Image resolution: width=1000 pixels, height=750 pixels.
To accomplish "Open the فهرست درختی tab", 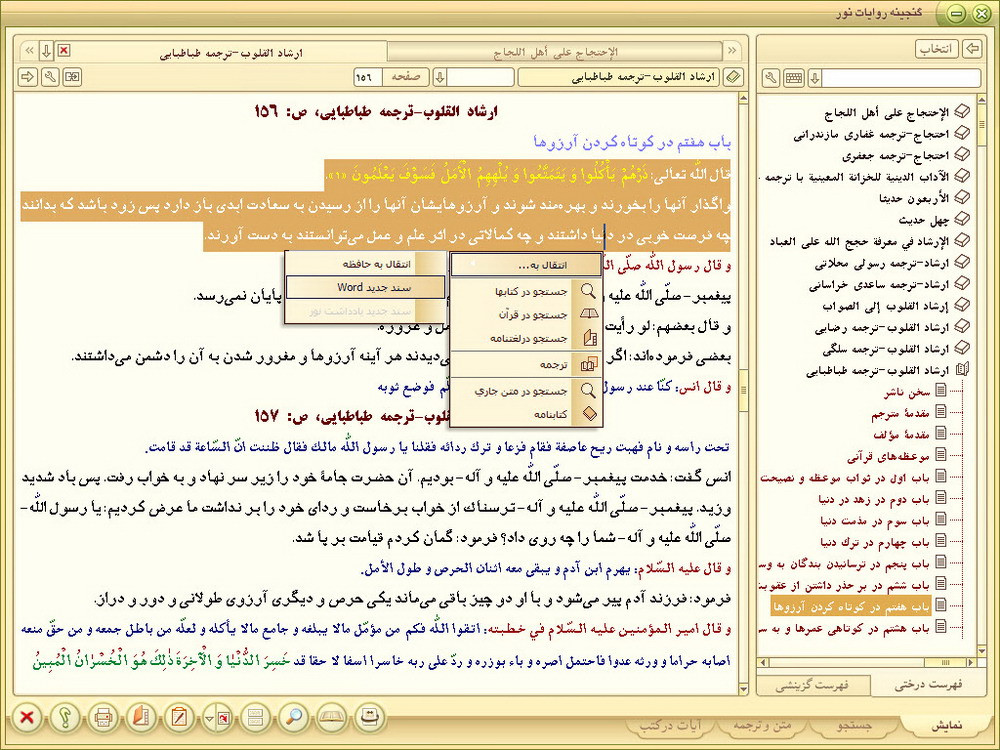I will click(x=927, y=685).
